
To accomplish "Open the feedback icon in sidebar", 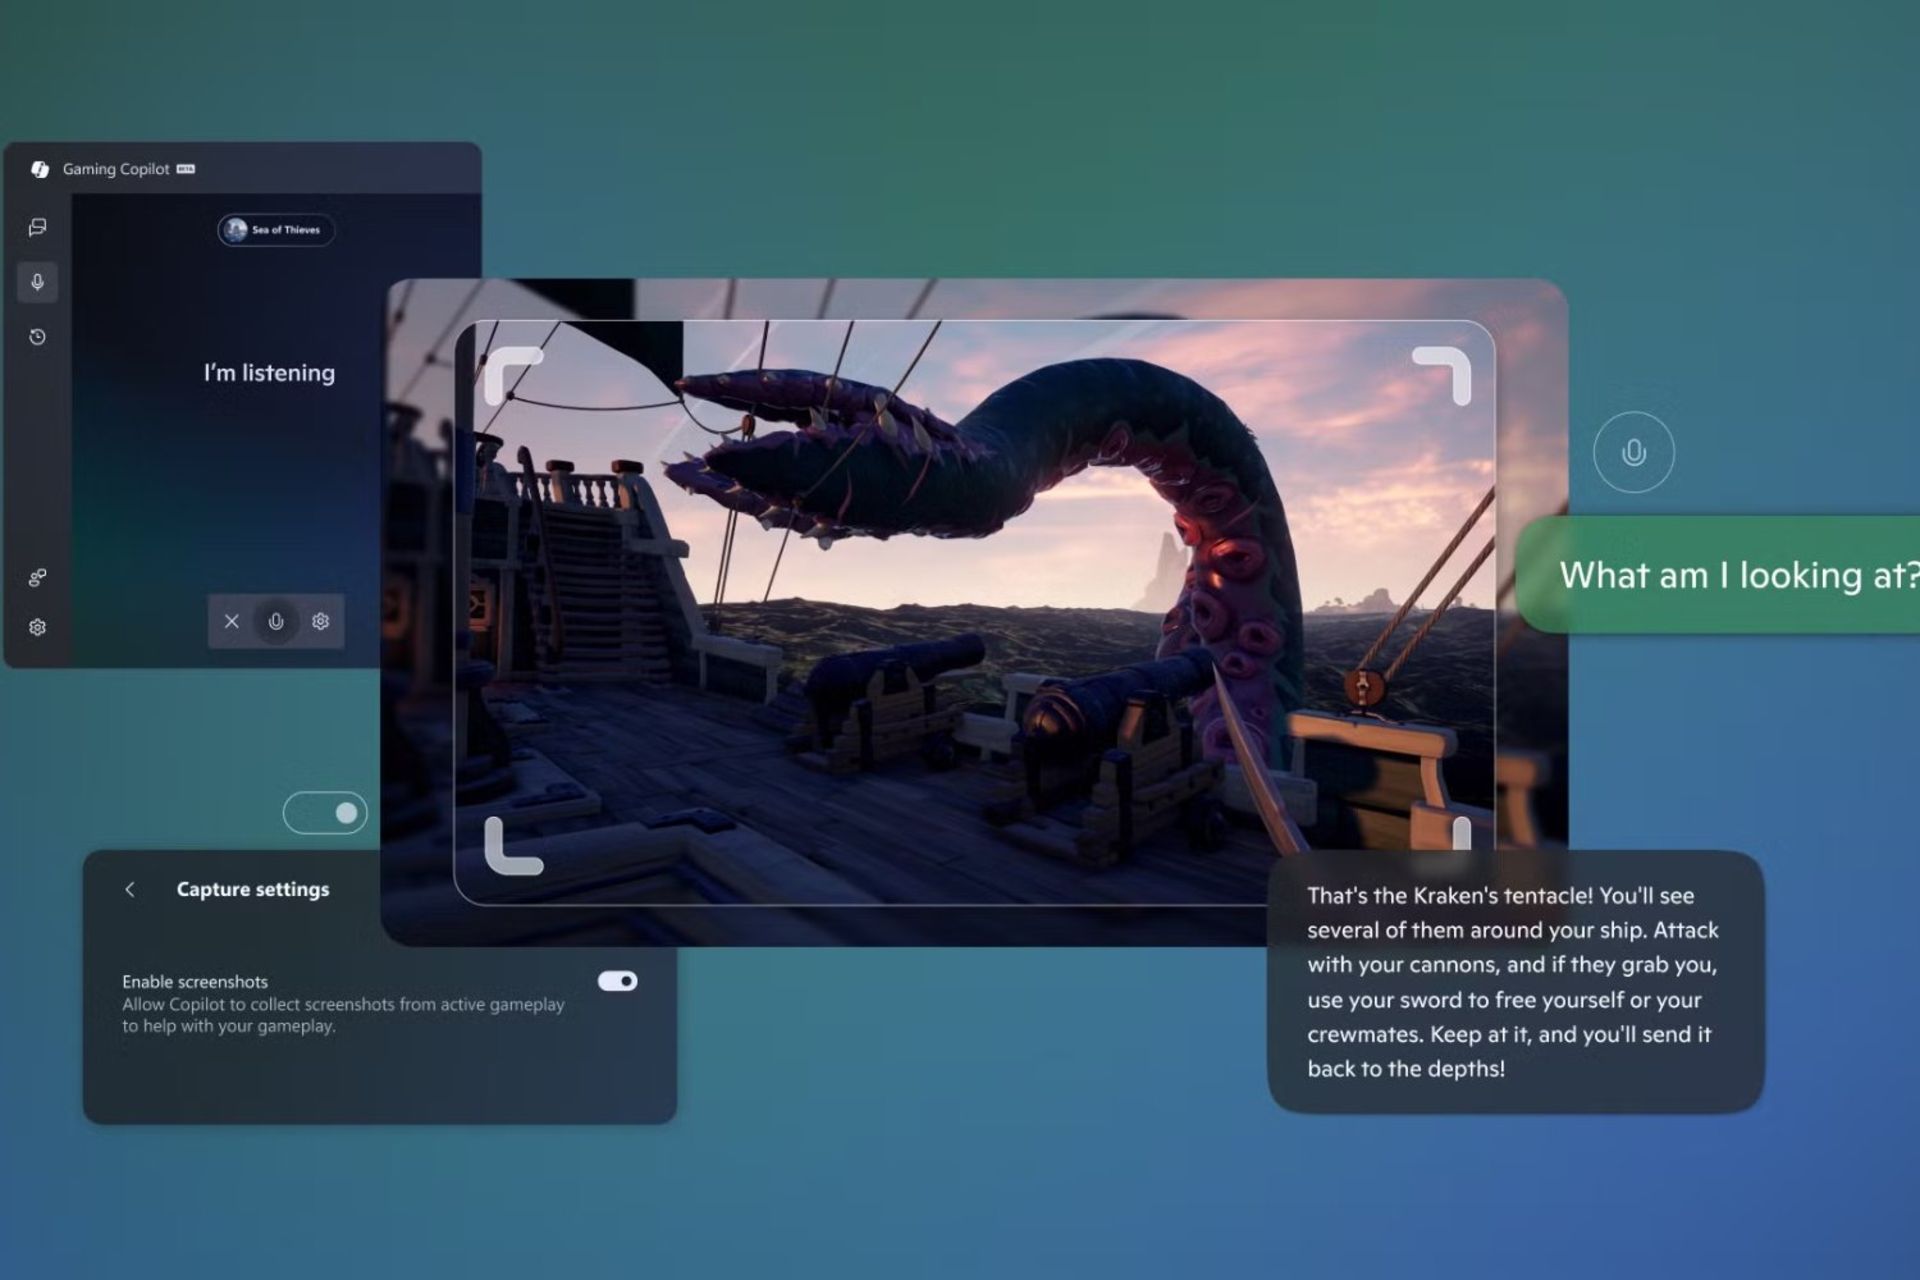I will coord(38,578).
